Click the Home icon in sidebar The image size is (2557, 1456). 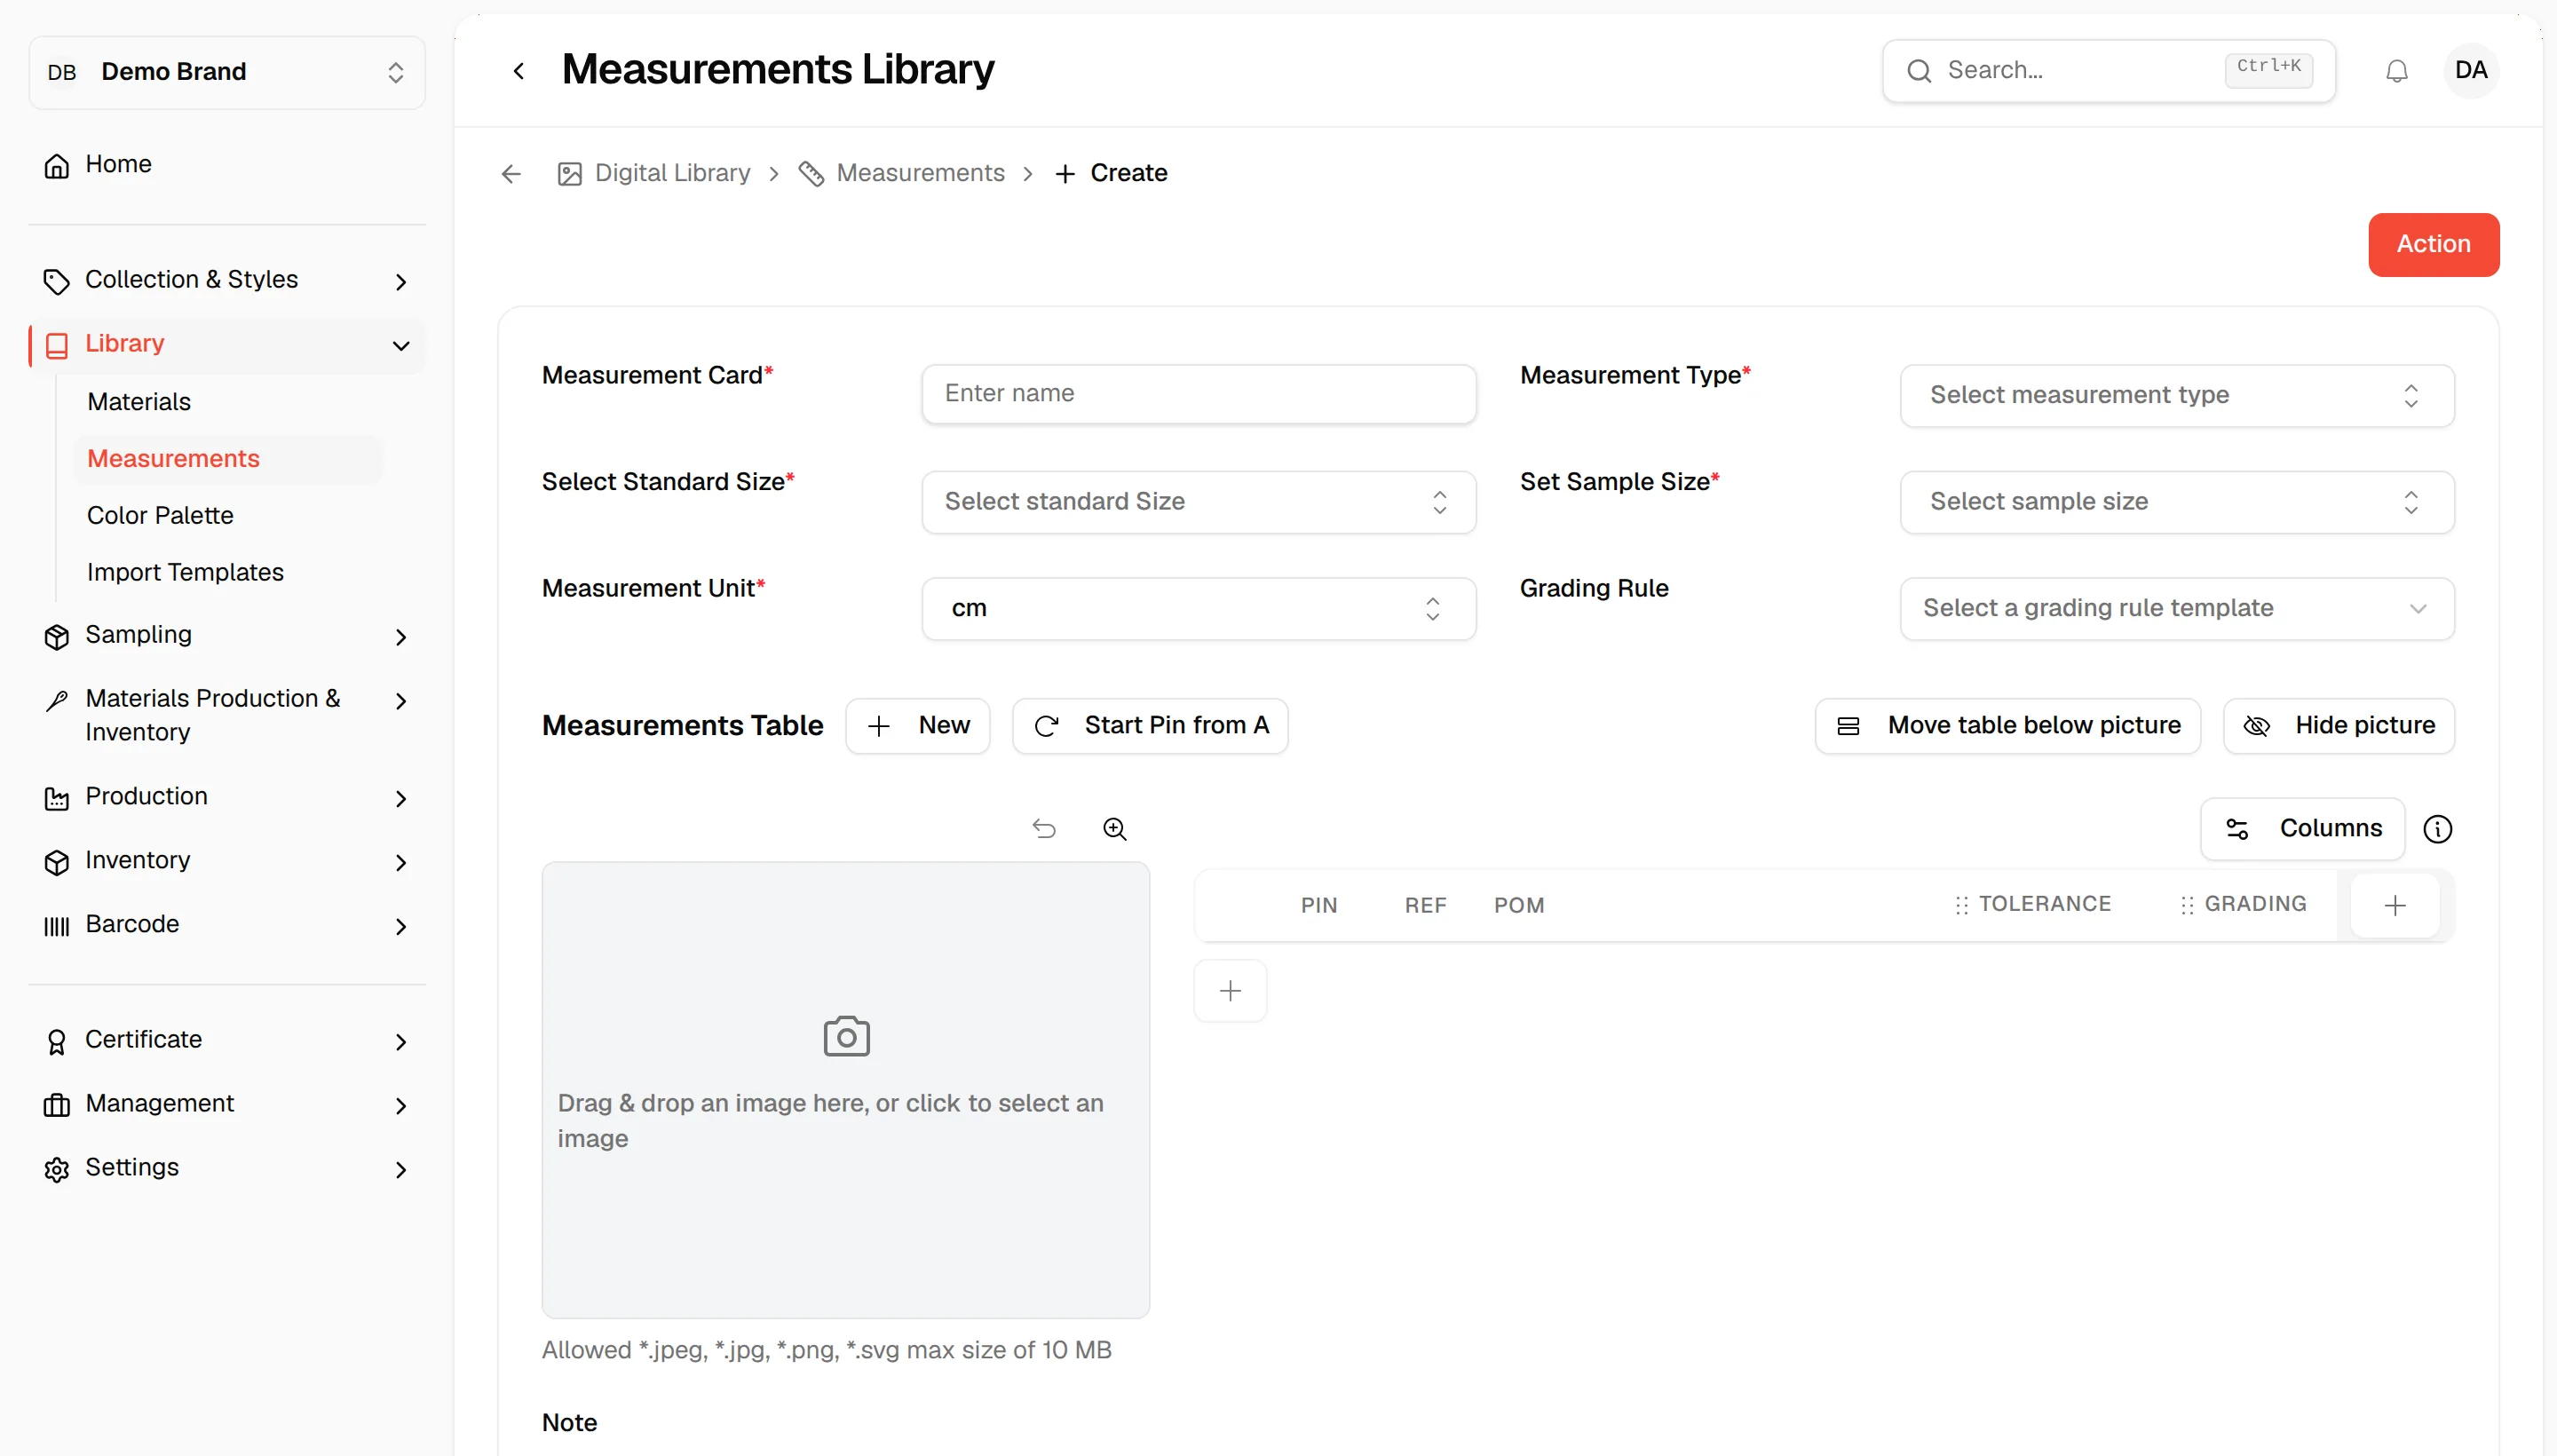pyautogui.click(x=56, y=165)
